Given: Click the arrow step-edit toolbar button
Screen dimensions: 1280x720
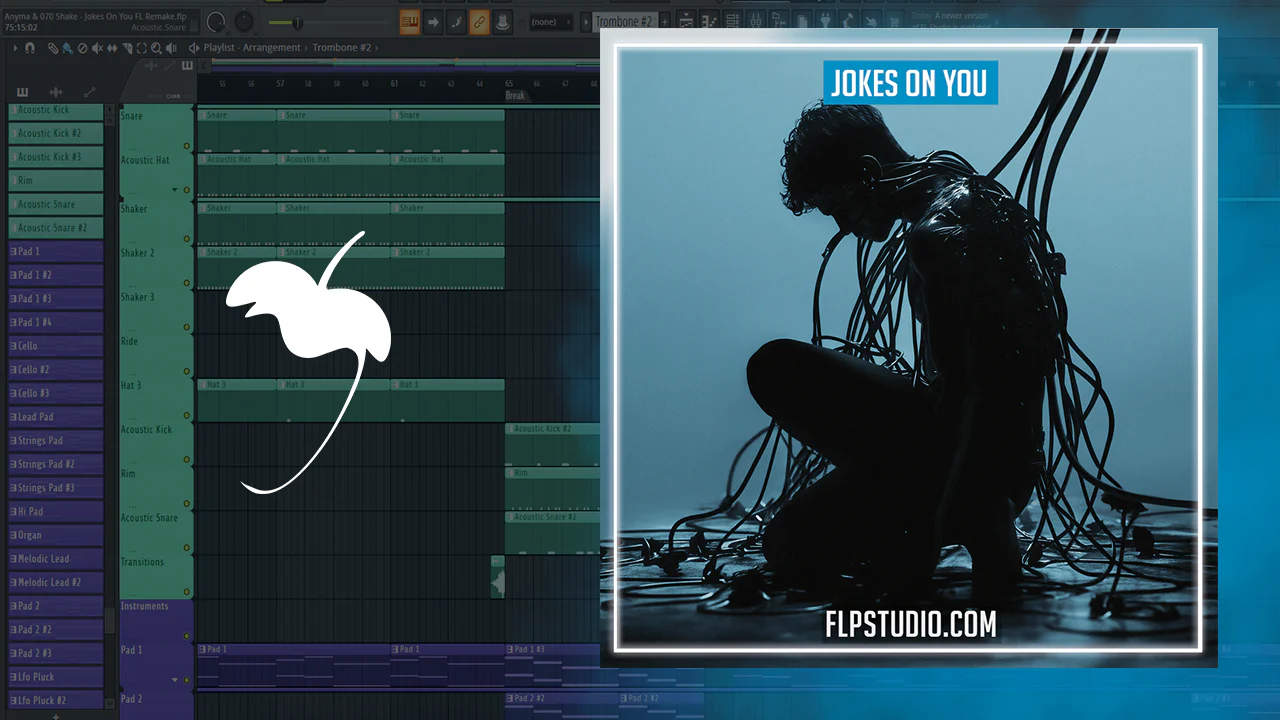Looking at the screenshot, I should (433, 21).
